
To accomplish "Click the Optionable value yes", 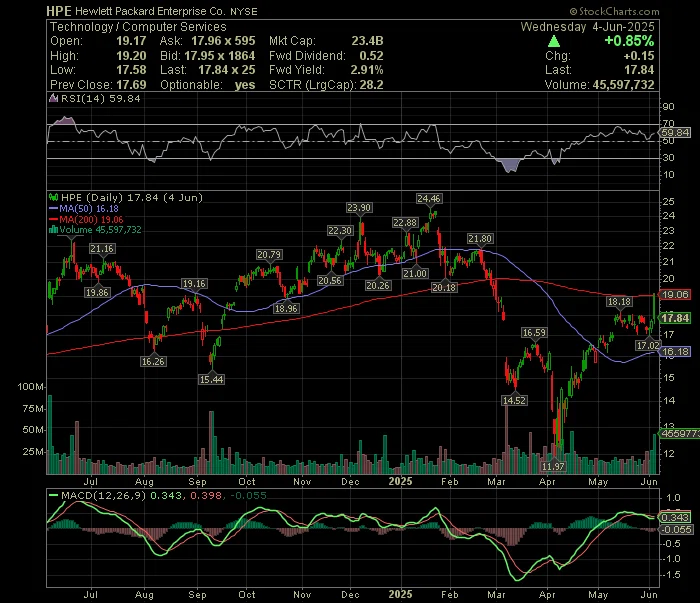I will pos(245,85).
